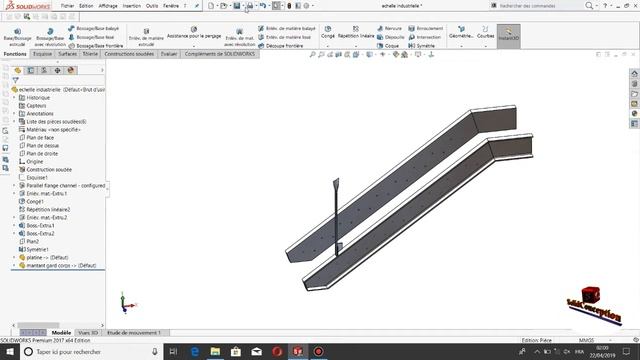This screenshot has width=640, height=360.
Task: Open Etude de mouvement 1 tab
Action: (x=134, y=333)
